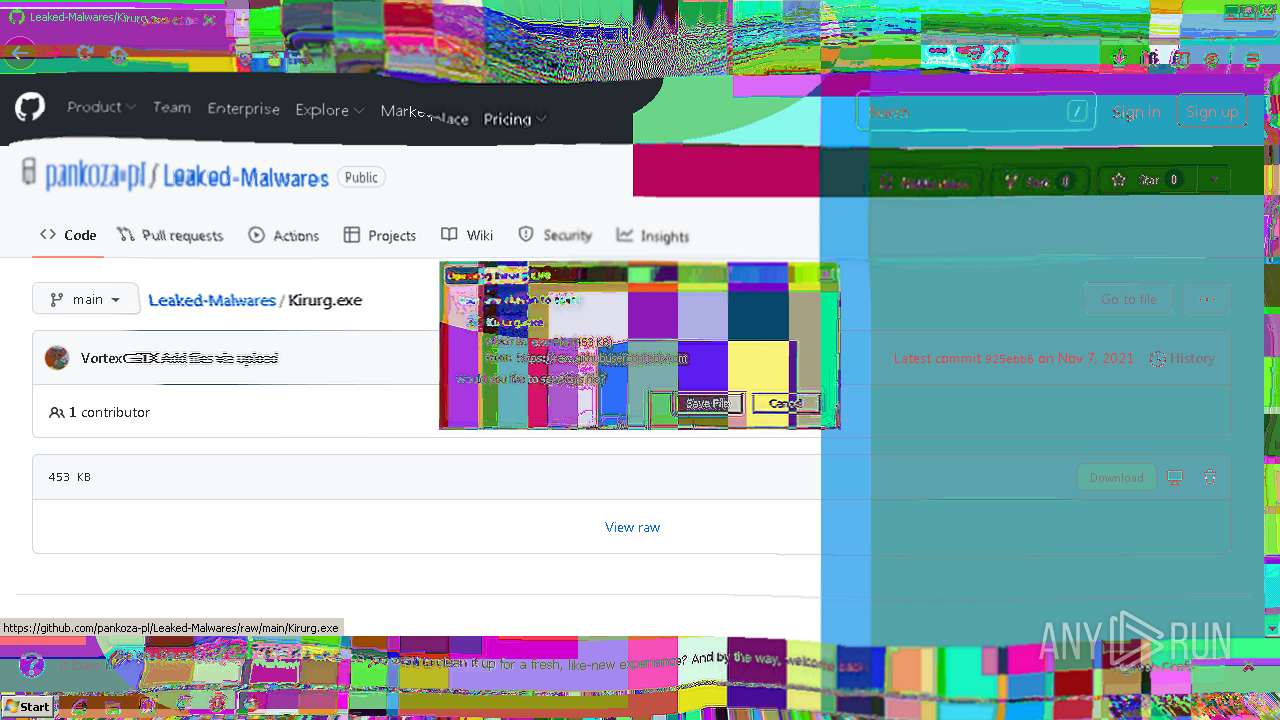The height and width of the screenshot is (720, 1280).
Task: Expand the Product menu
Action: click(x=101, y=107)
